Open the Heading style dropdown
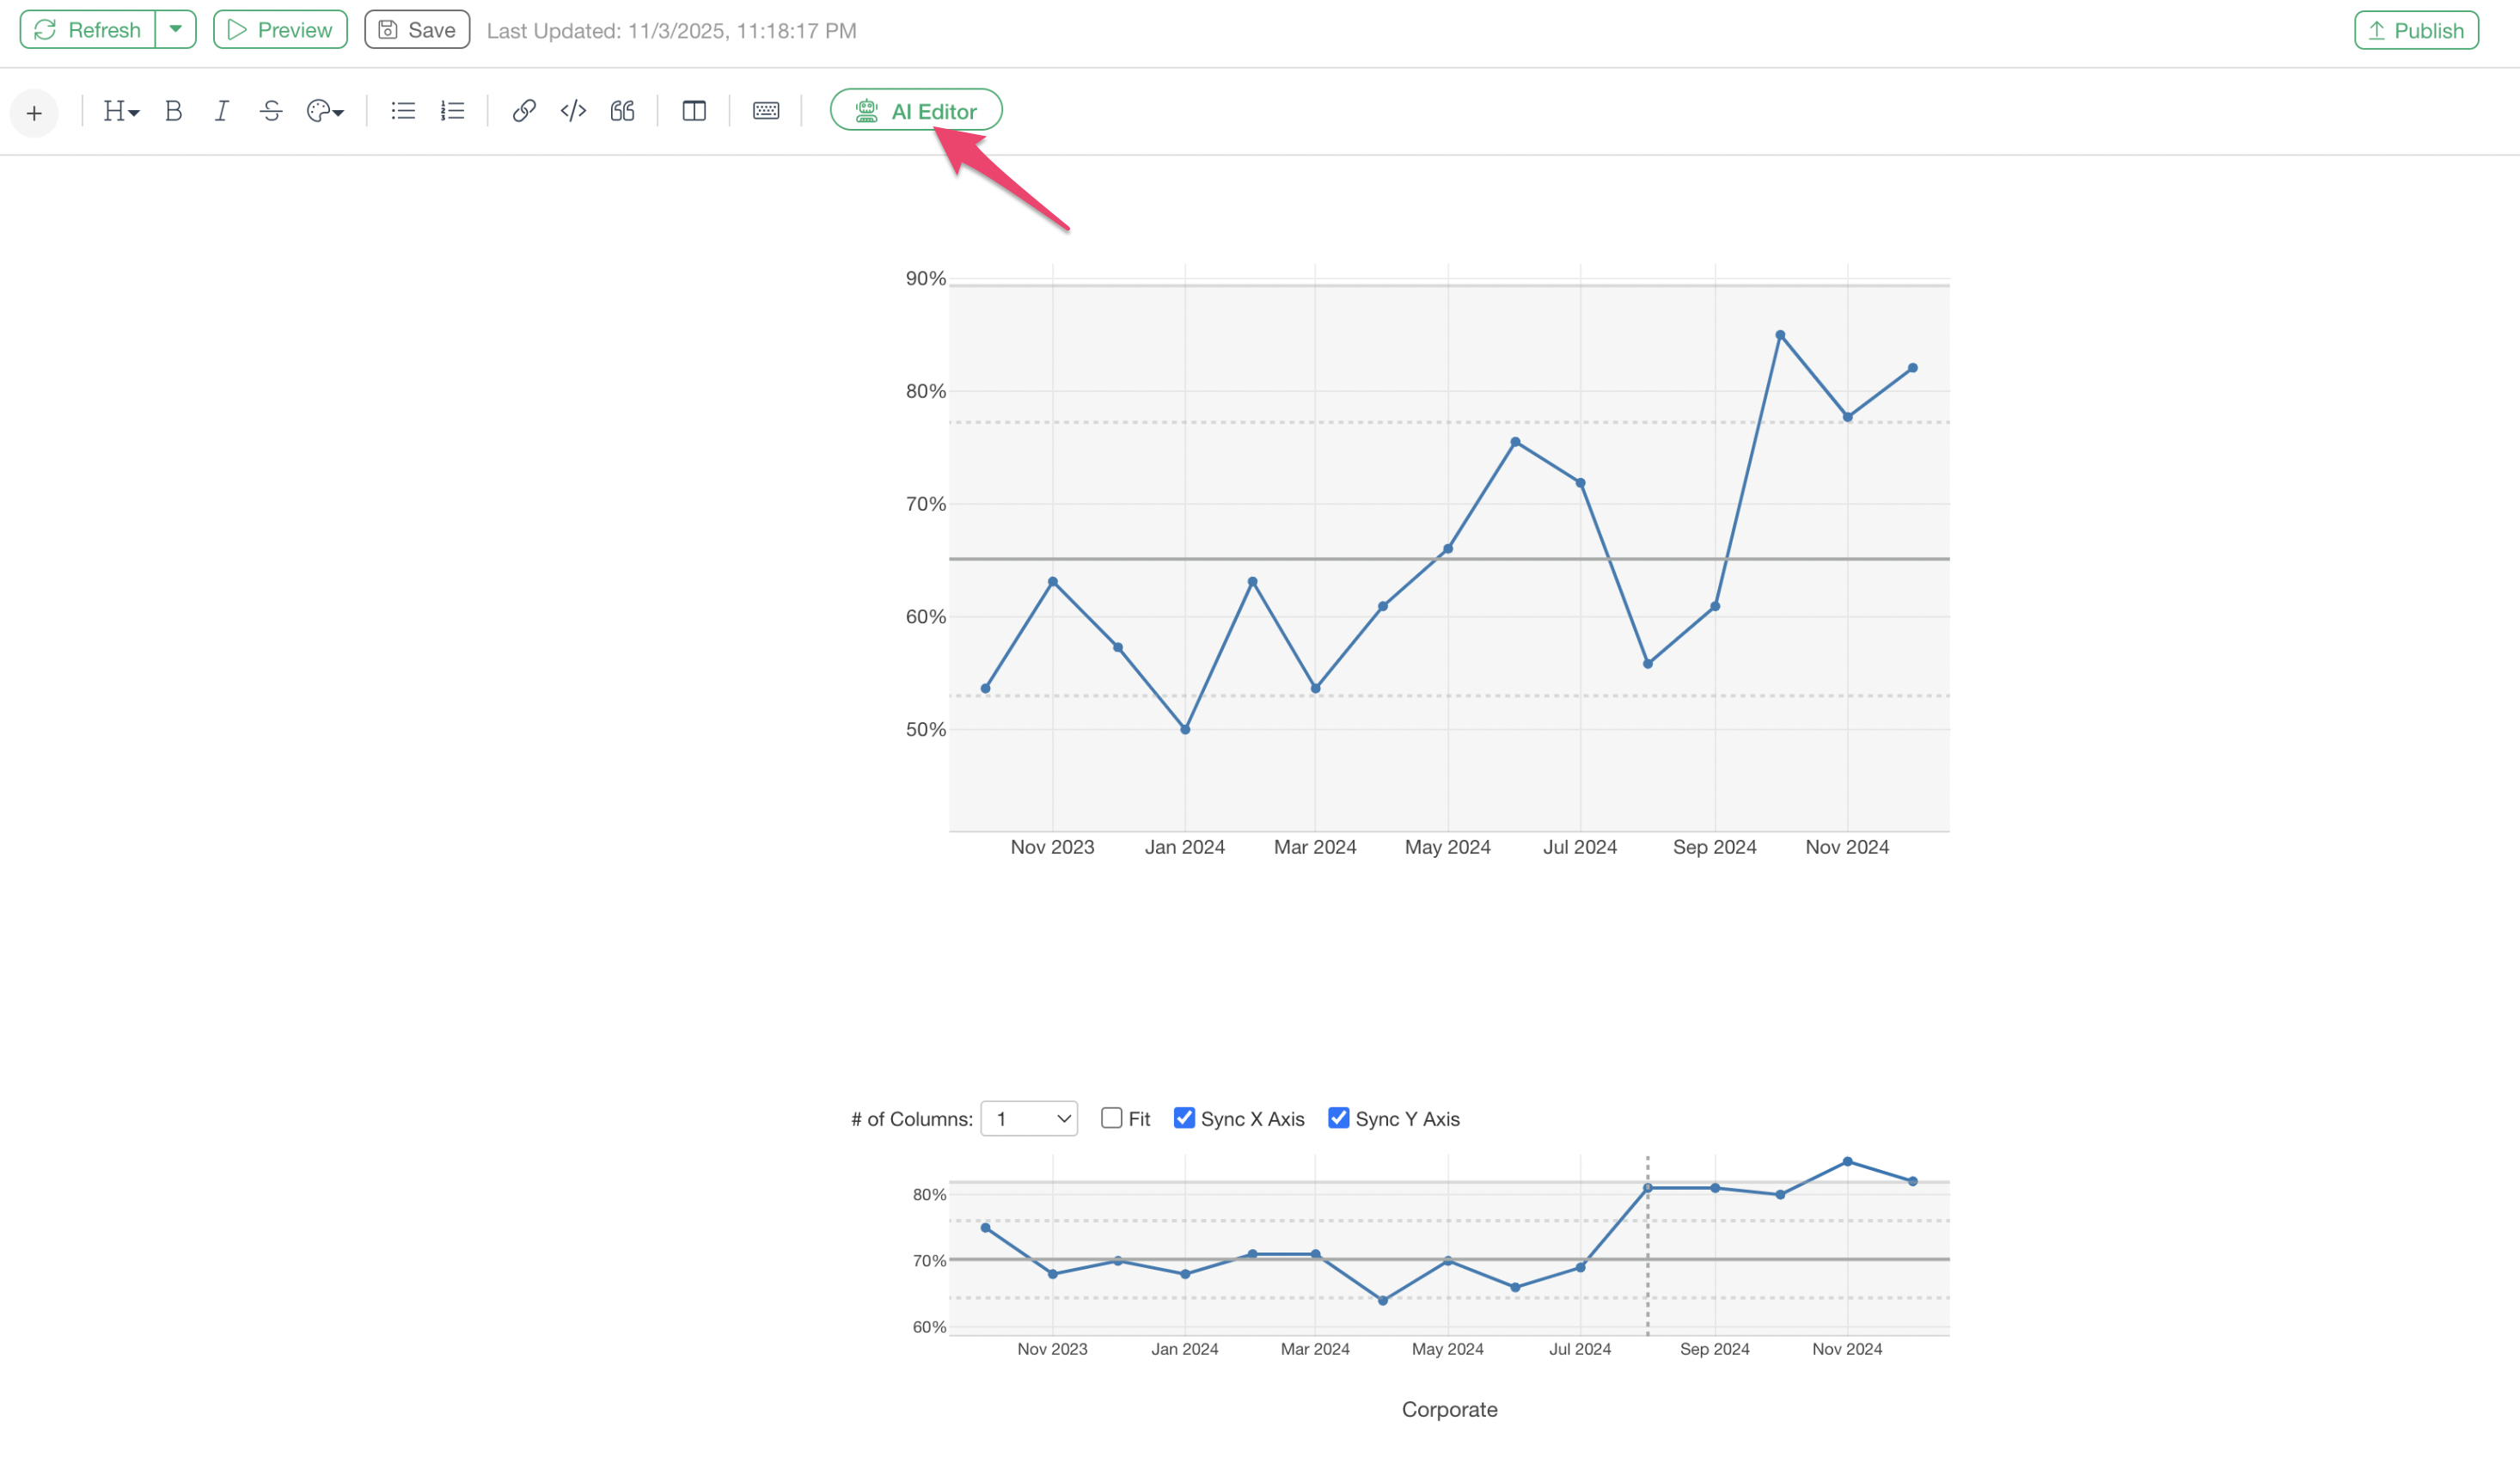 point(121,111)
